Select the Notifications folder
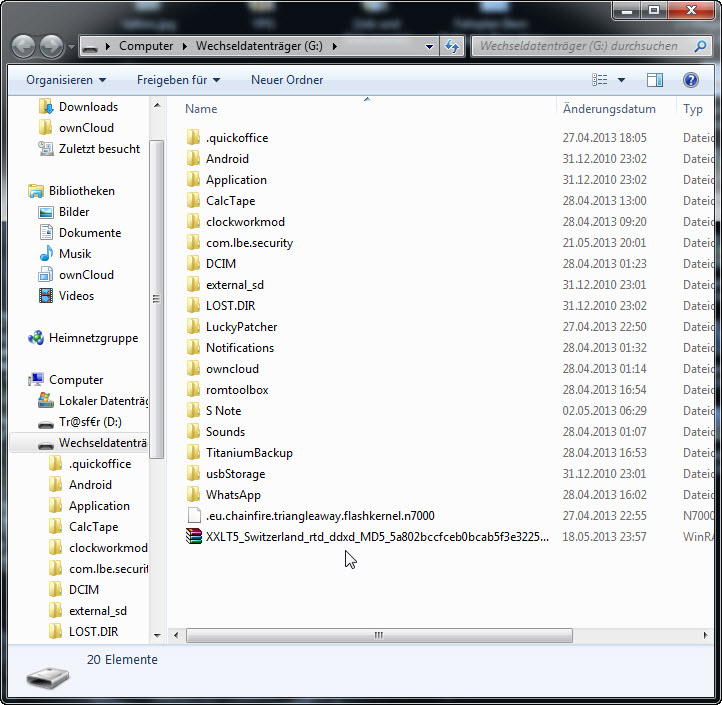Image resolution: width=722 pixels, height=705 pixels. (240, 348)
